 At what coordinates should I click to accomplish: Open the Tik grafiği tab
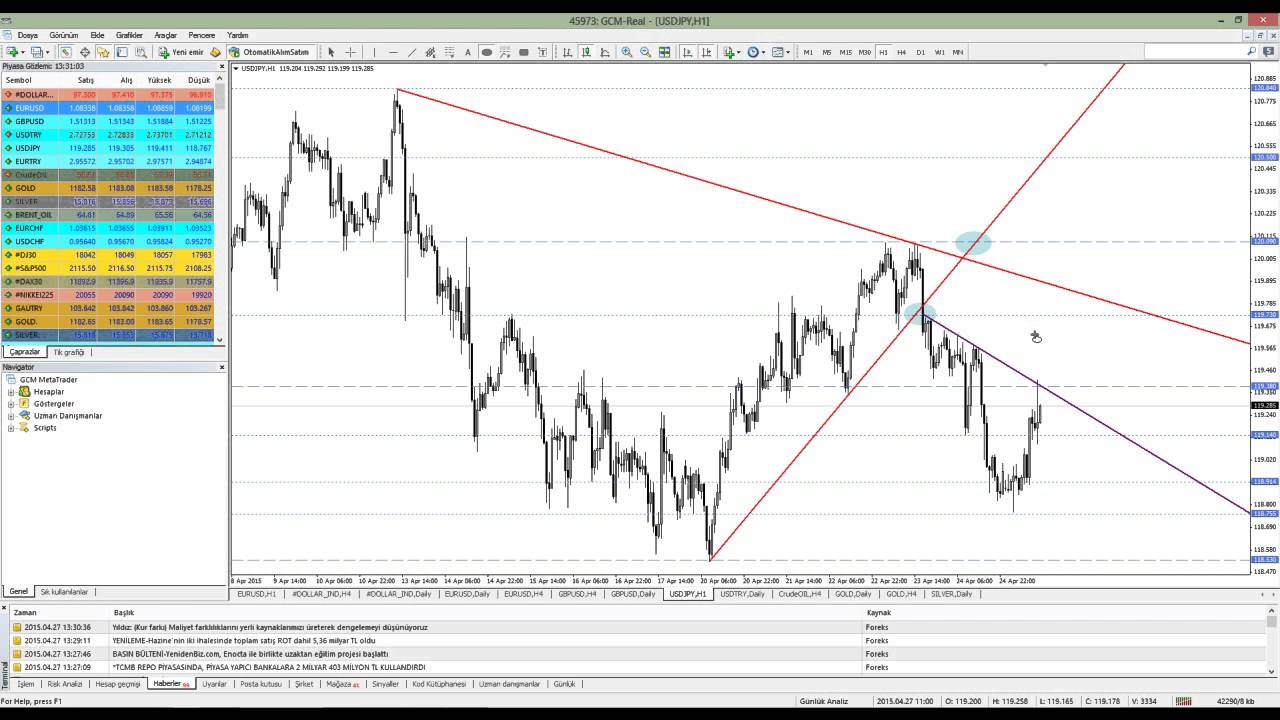[x=69, y=352]
